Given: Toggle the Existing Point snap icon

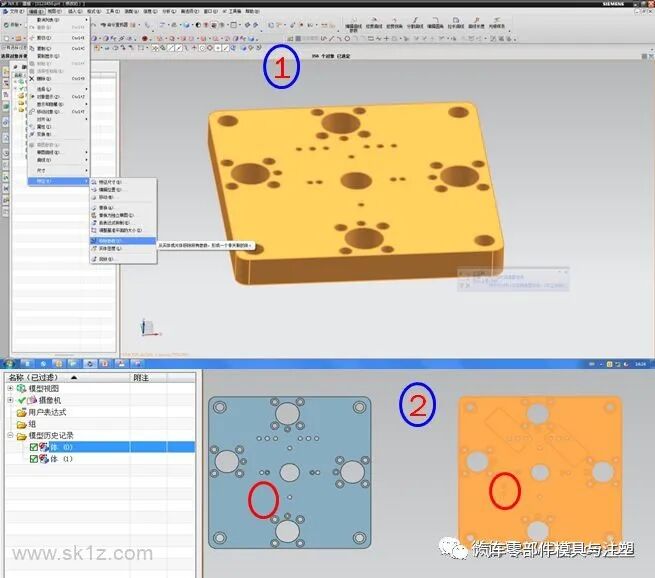Looking at the screenshot, I should [x=218, y=48].
